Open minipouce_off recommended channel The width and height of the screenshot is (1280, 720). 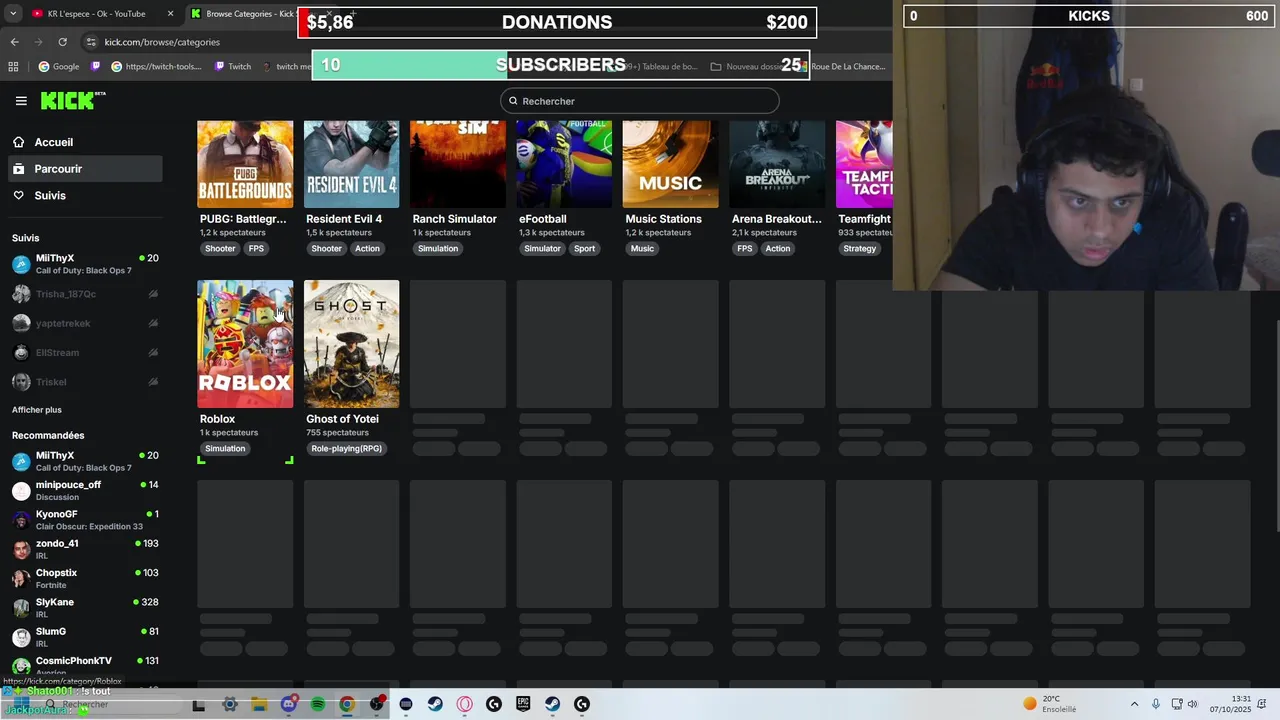point(85,490)
